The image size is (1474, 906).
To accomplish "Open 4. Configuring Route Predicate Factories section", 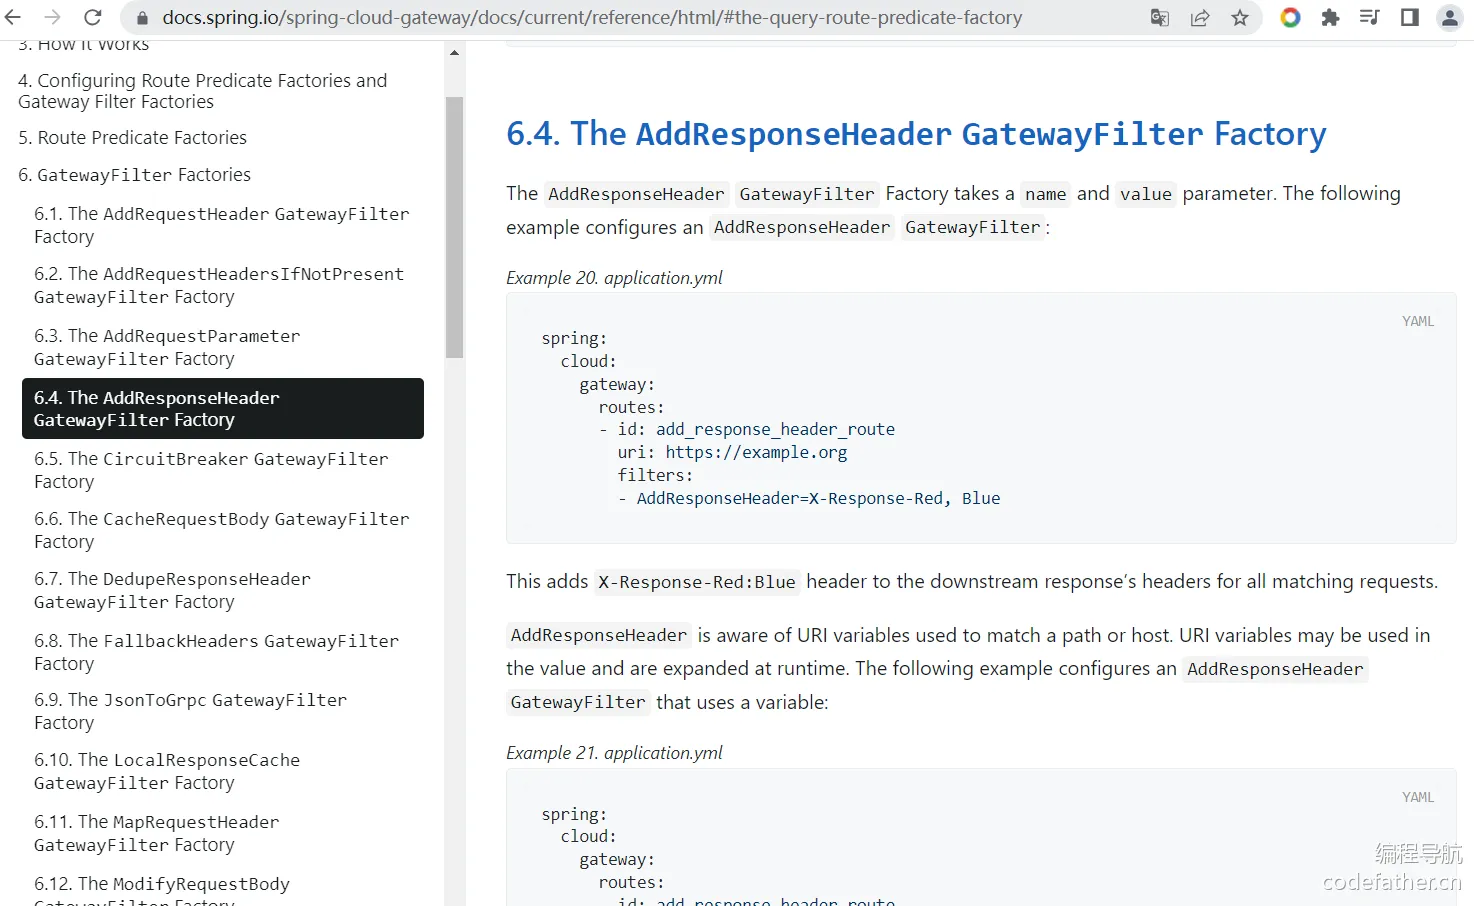I will click(x=202, y=91).
